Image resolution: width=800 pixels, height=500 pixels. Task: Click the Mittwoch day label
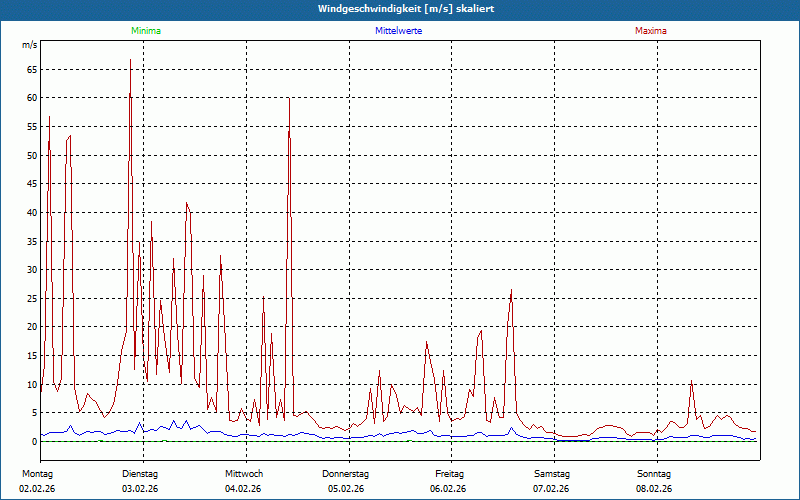(243, 473)
